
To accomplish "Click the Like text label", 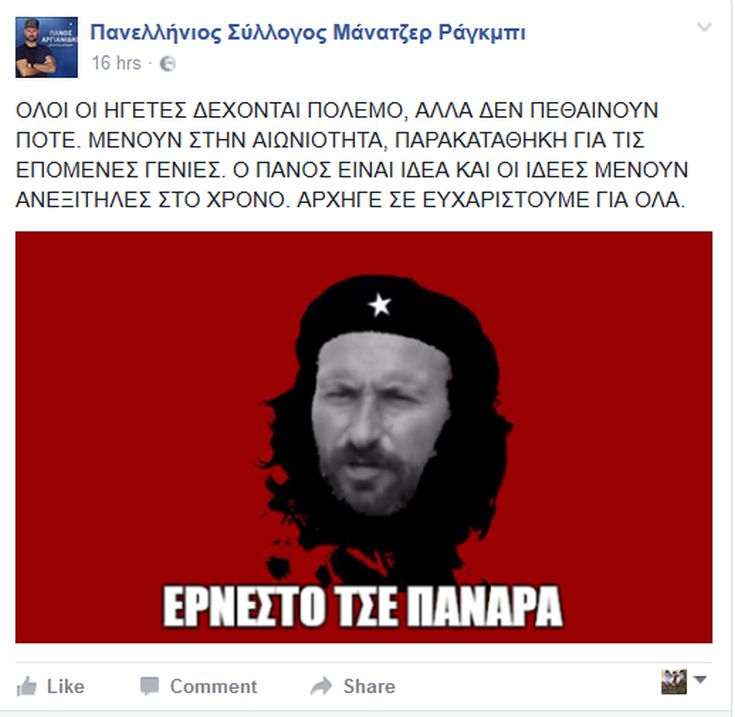I will point(66,687).
